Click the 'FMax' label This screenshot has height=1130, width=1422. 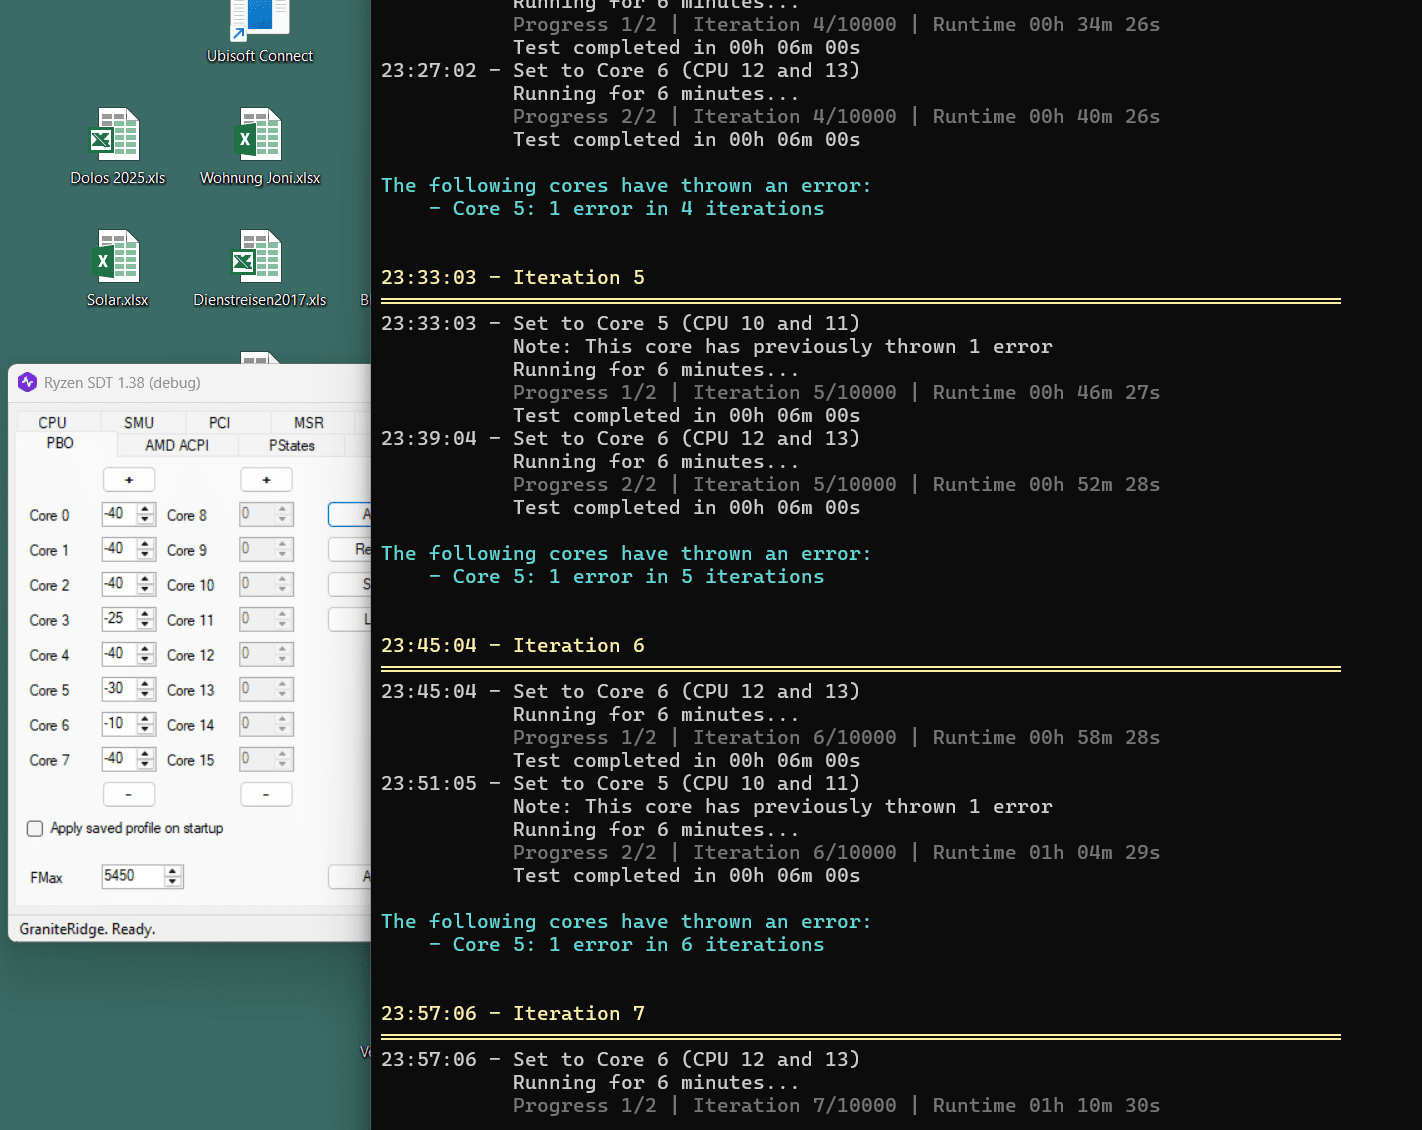tap(46, 877)
